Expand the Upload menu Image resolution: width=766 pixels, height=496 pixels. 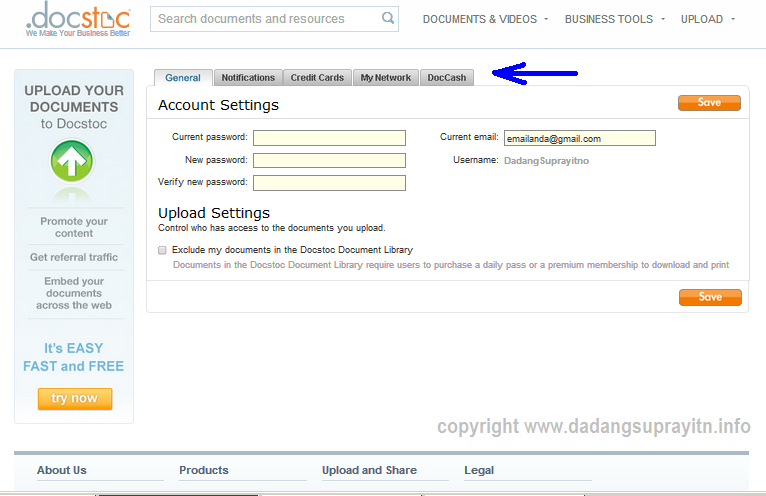pos(707,19)
